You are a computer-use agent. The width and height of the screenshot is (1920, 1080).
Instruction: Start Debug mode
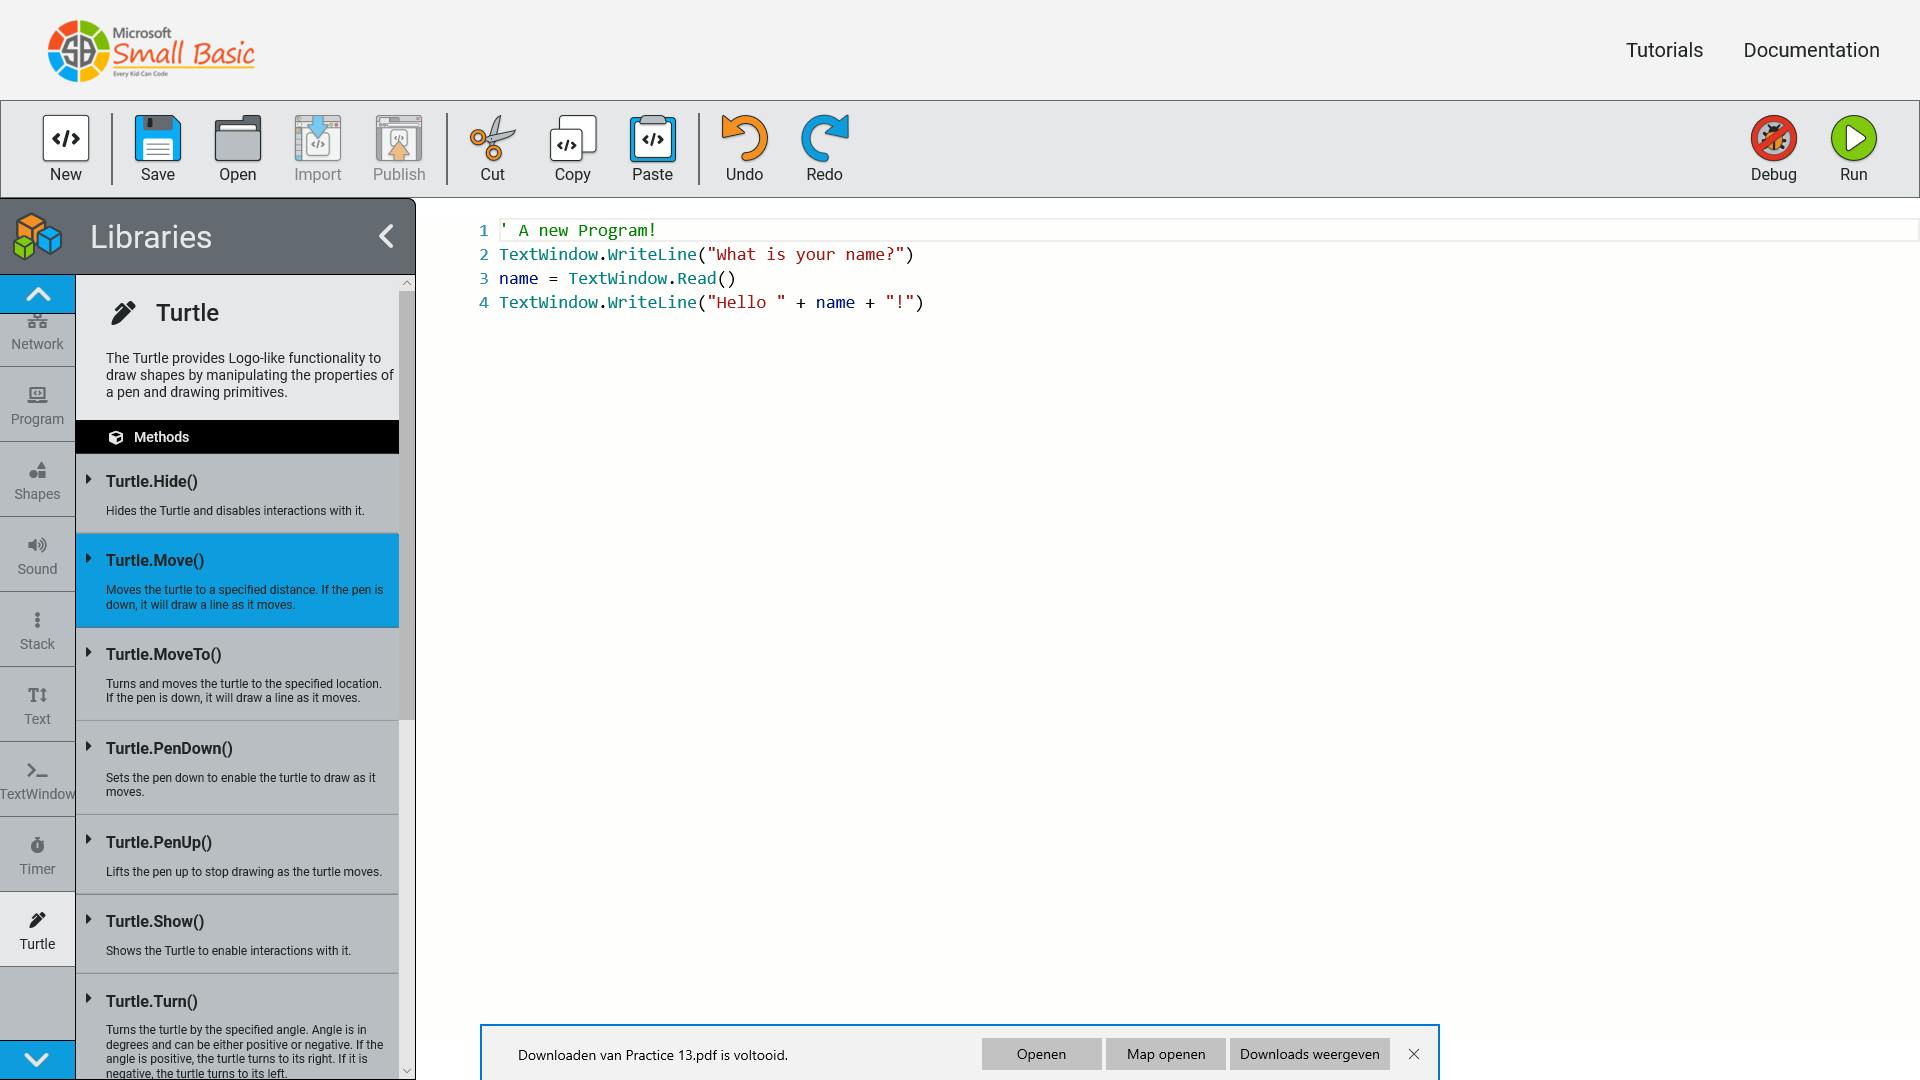click(1773, 138)
